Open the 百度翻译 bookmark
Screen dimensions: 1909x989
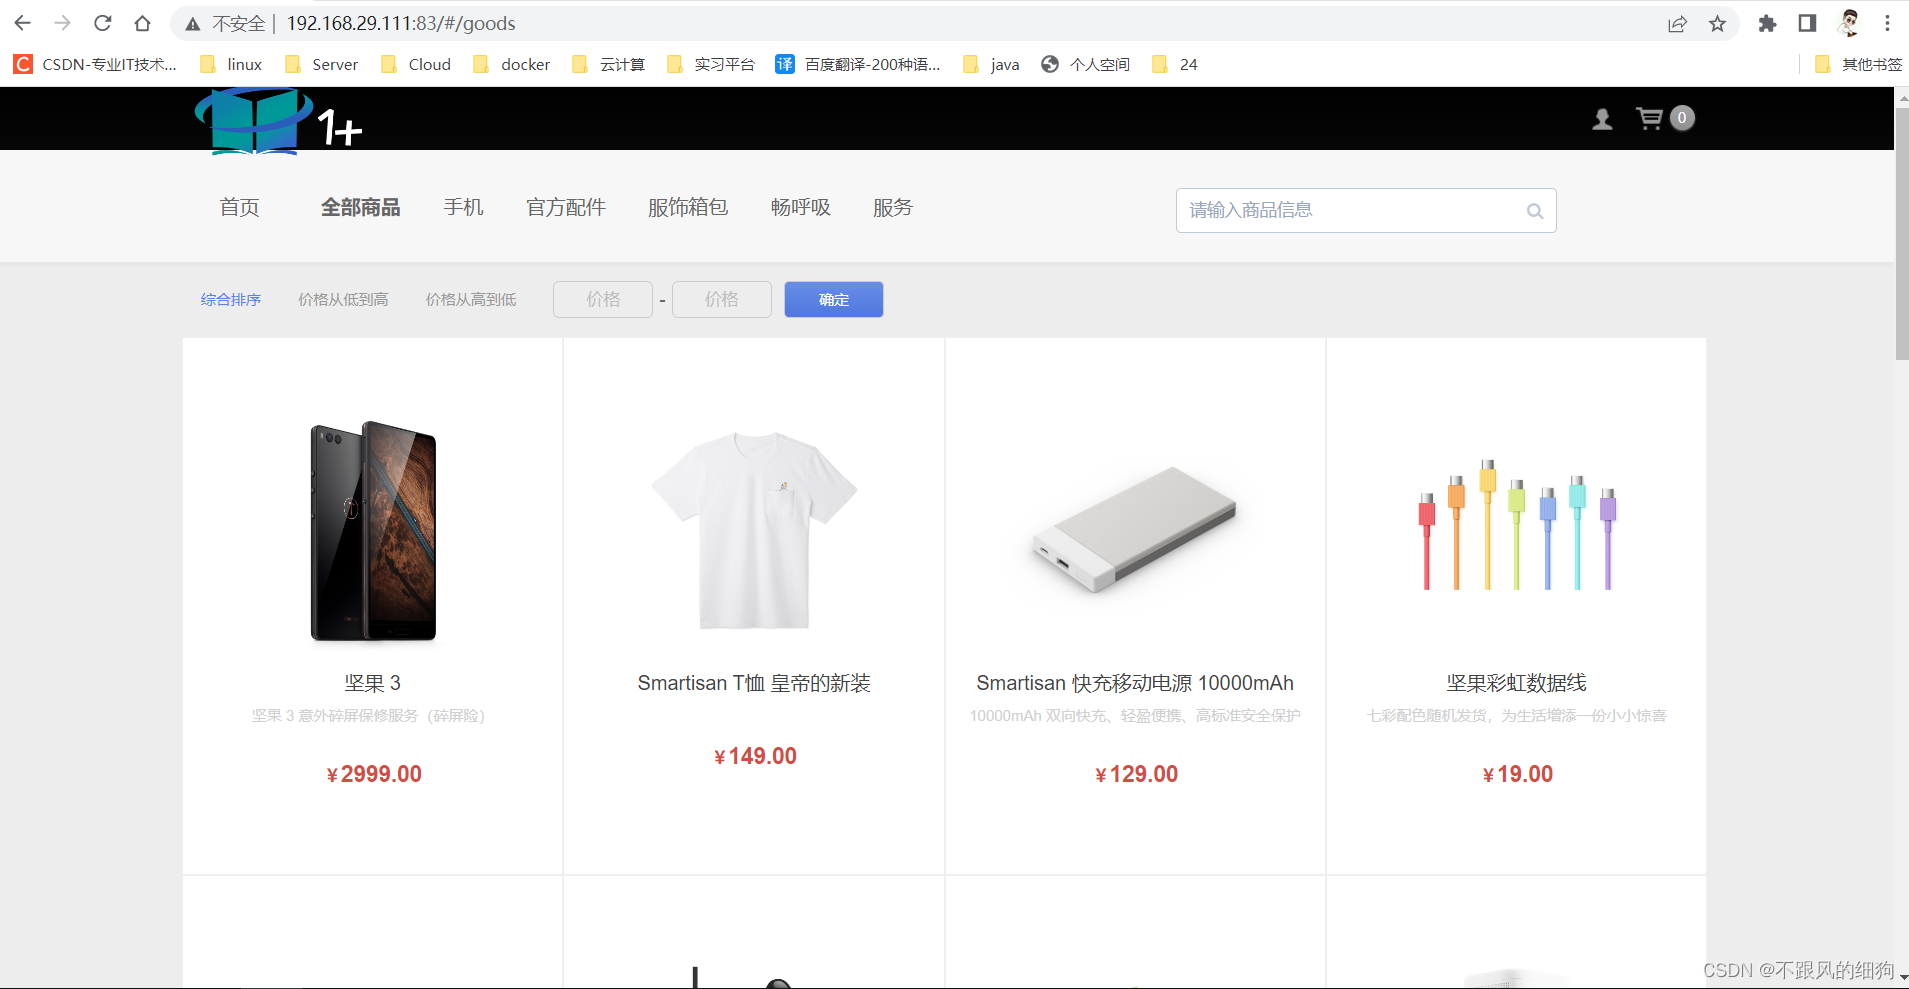click(x=858, y=64)
